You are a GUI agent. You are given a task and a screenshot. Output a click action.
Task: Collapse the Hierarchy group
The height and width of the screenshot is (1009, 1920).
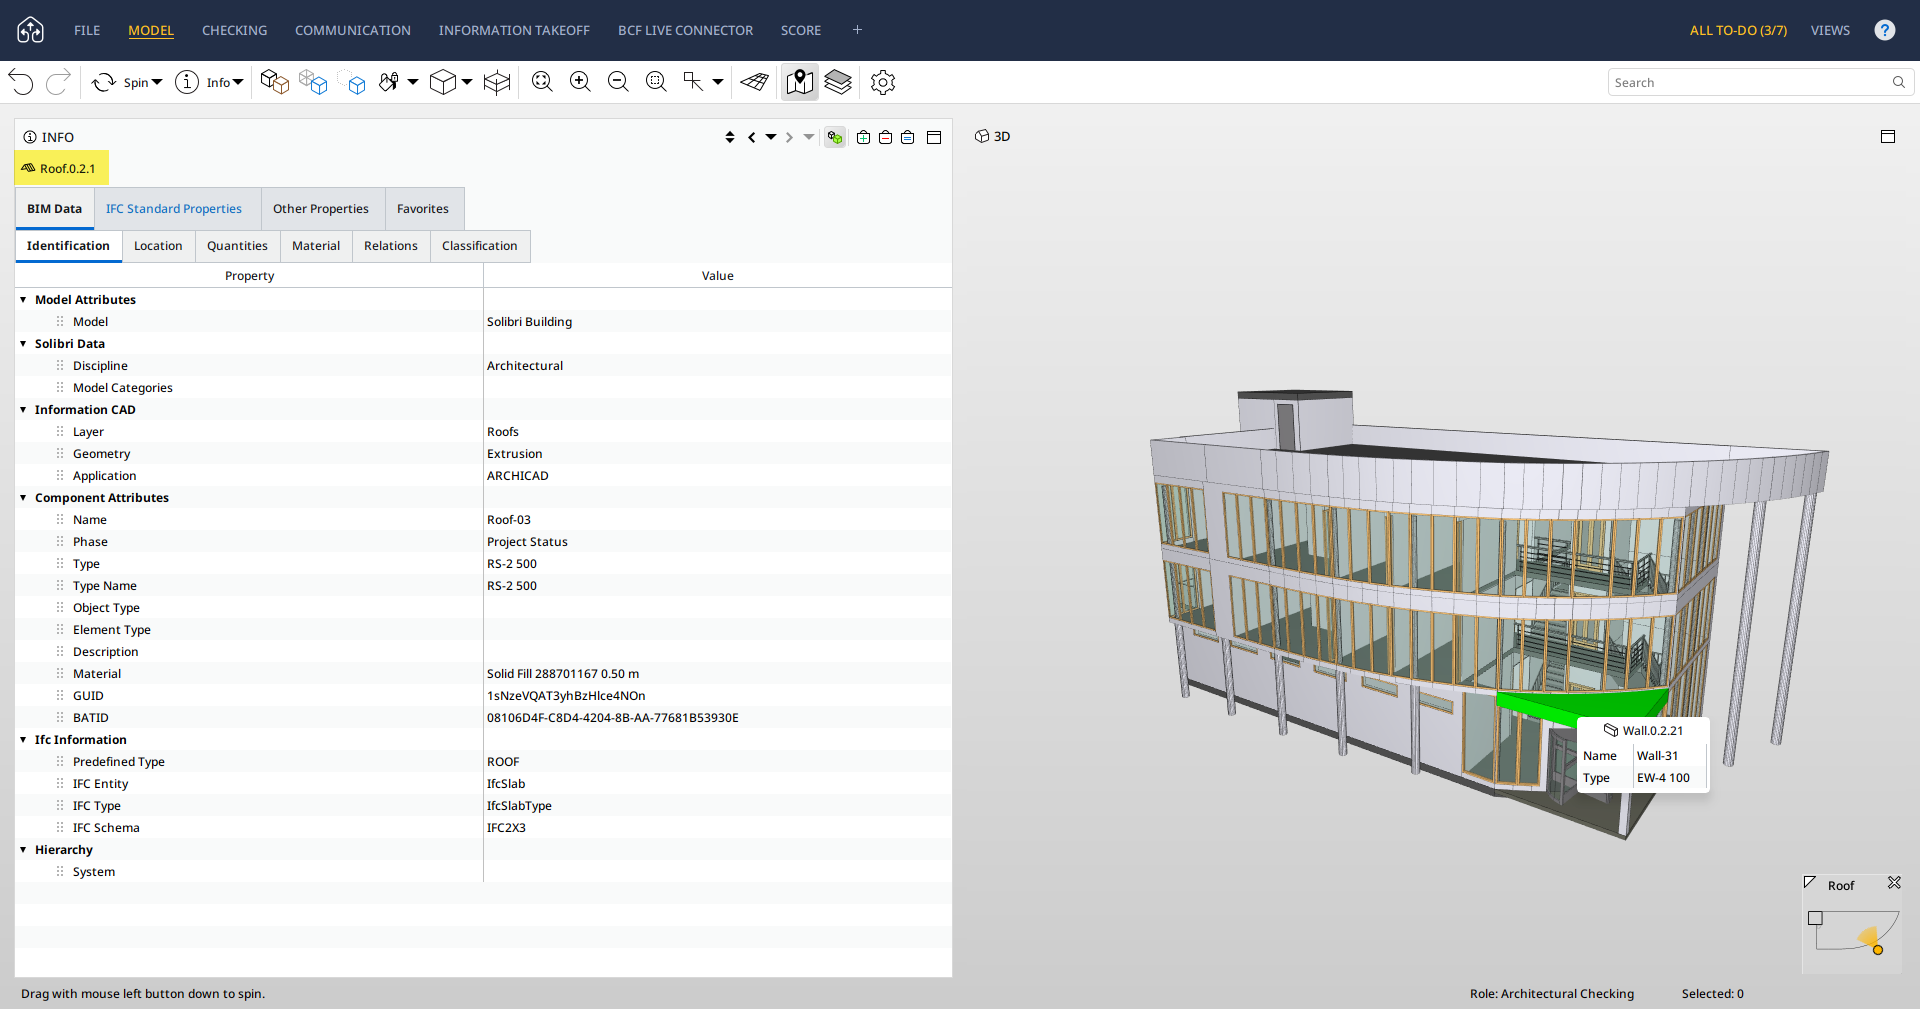click(23, 850)
